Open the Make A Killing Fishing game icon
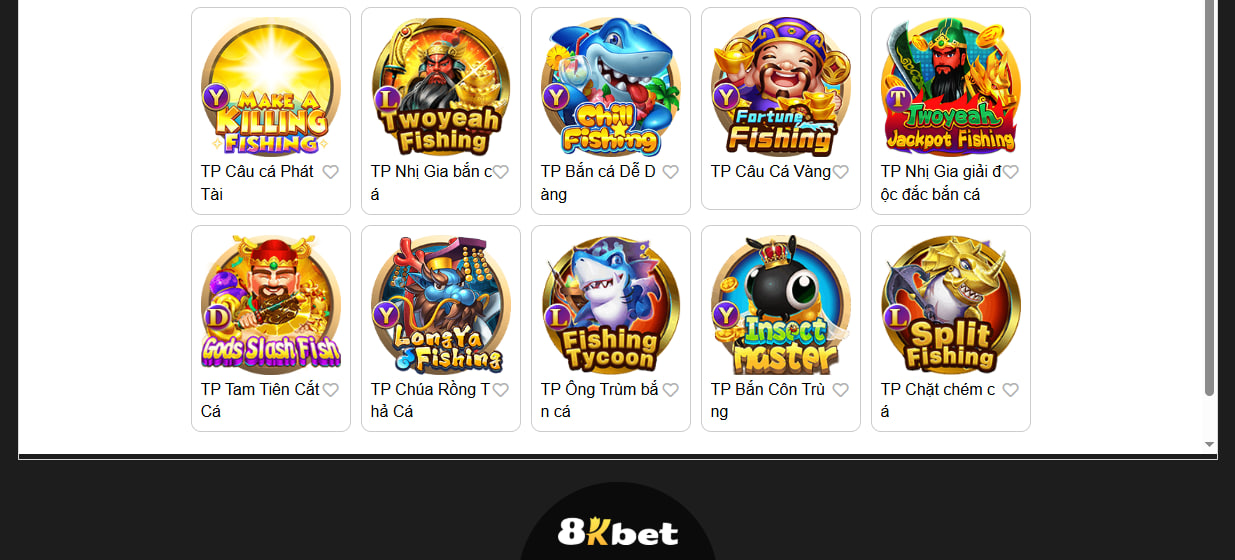 point(271,87)
